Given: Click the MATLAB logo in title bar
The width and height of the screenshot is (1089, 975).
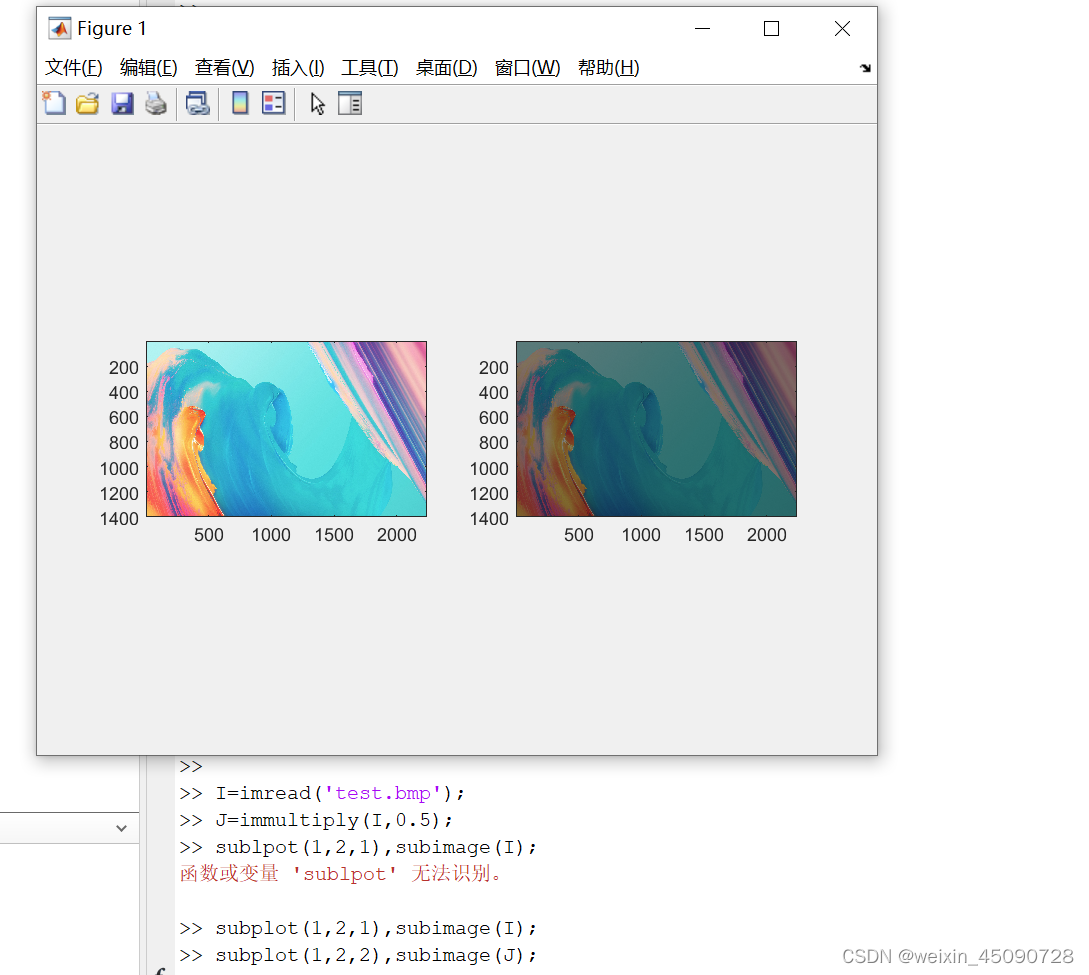Looking at the screenshot, I should pyautogui.click(x=59, y=28).
